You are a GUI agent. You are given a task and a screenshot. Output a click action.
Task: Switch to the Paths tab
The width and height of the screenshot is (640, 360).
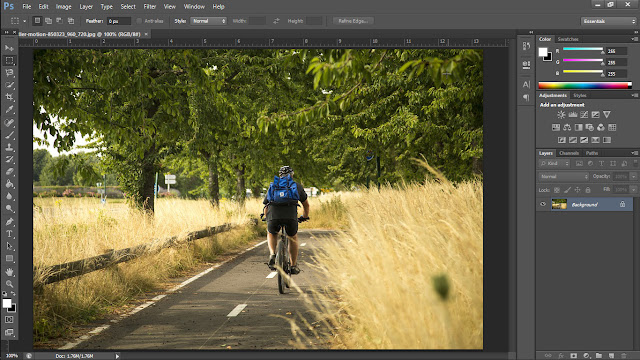point(592,153)
